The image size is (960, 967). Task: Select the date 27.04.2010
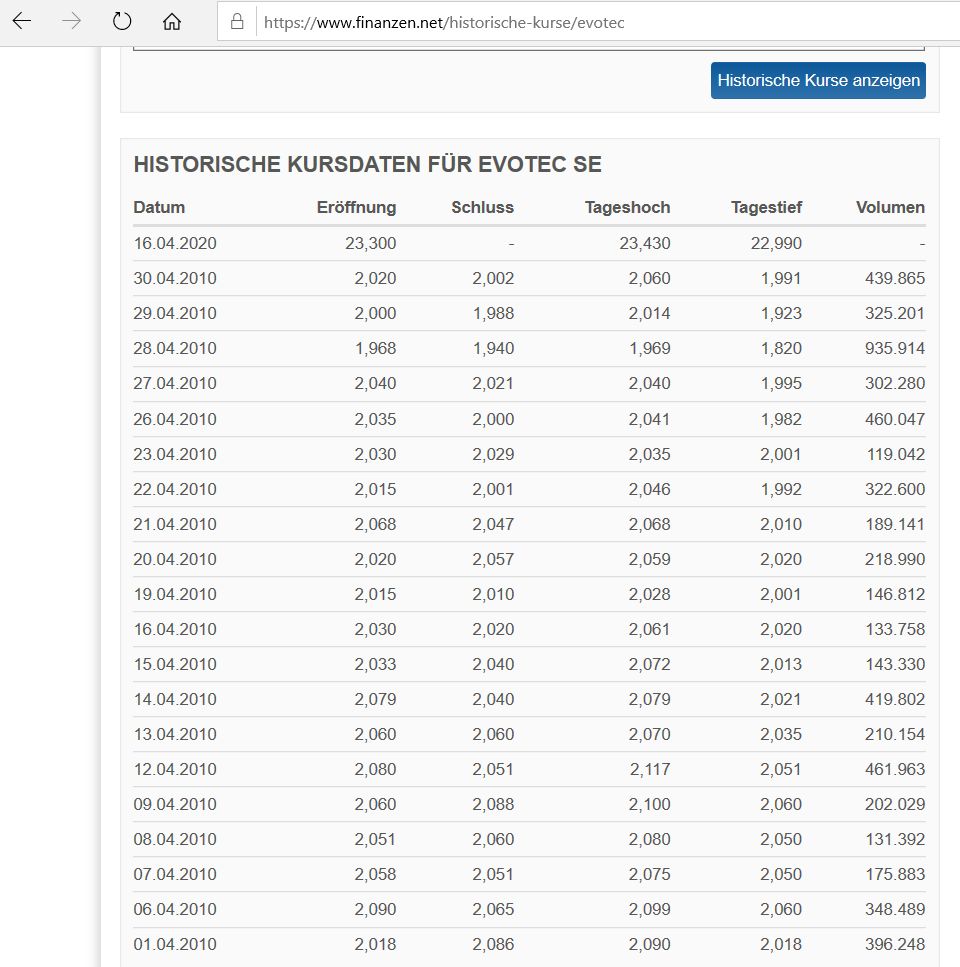coord(175,384)
